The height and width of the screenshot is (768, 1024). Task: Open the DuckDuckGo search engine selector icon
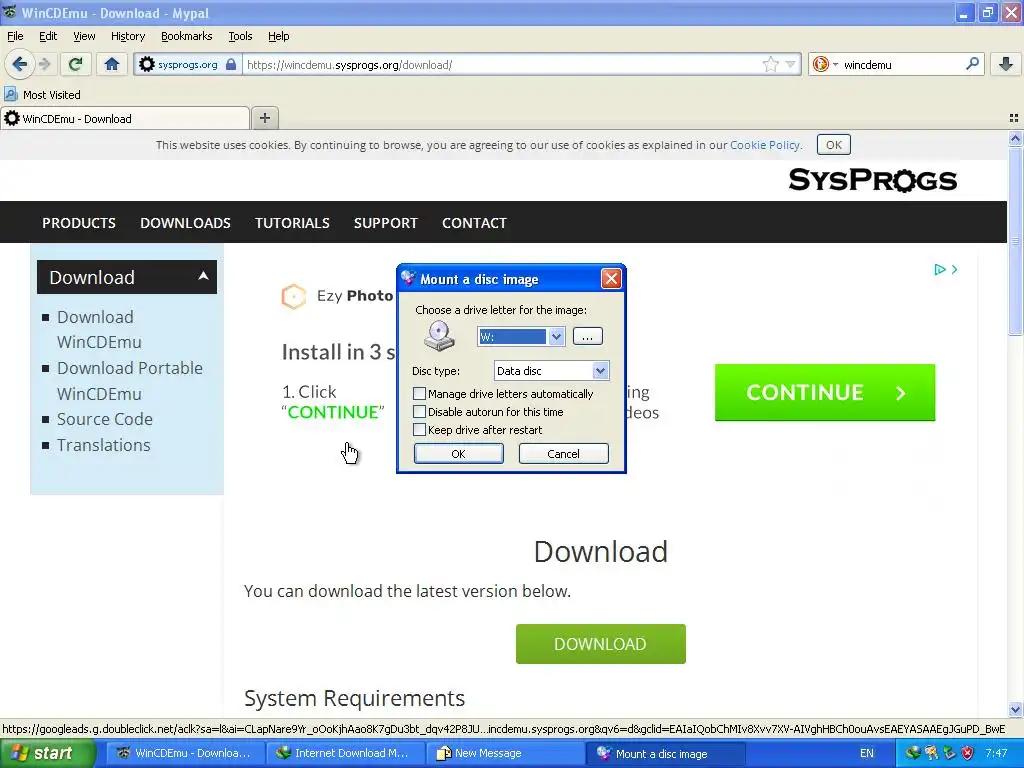[821, 64]
